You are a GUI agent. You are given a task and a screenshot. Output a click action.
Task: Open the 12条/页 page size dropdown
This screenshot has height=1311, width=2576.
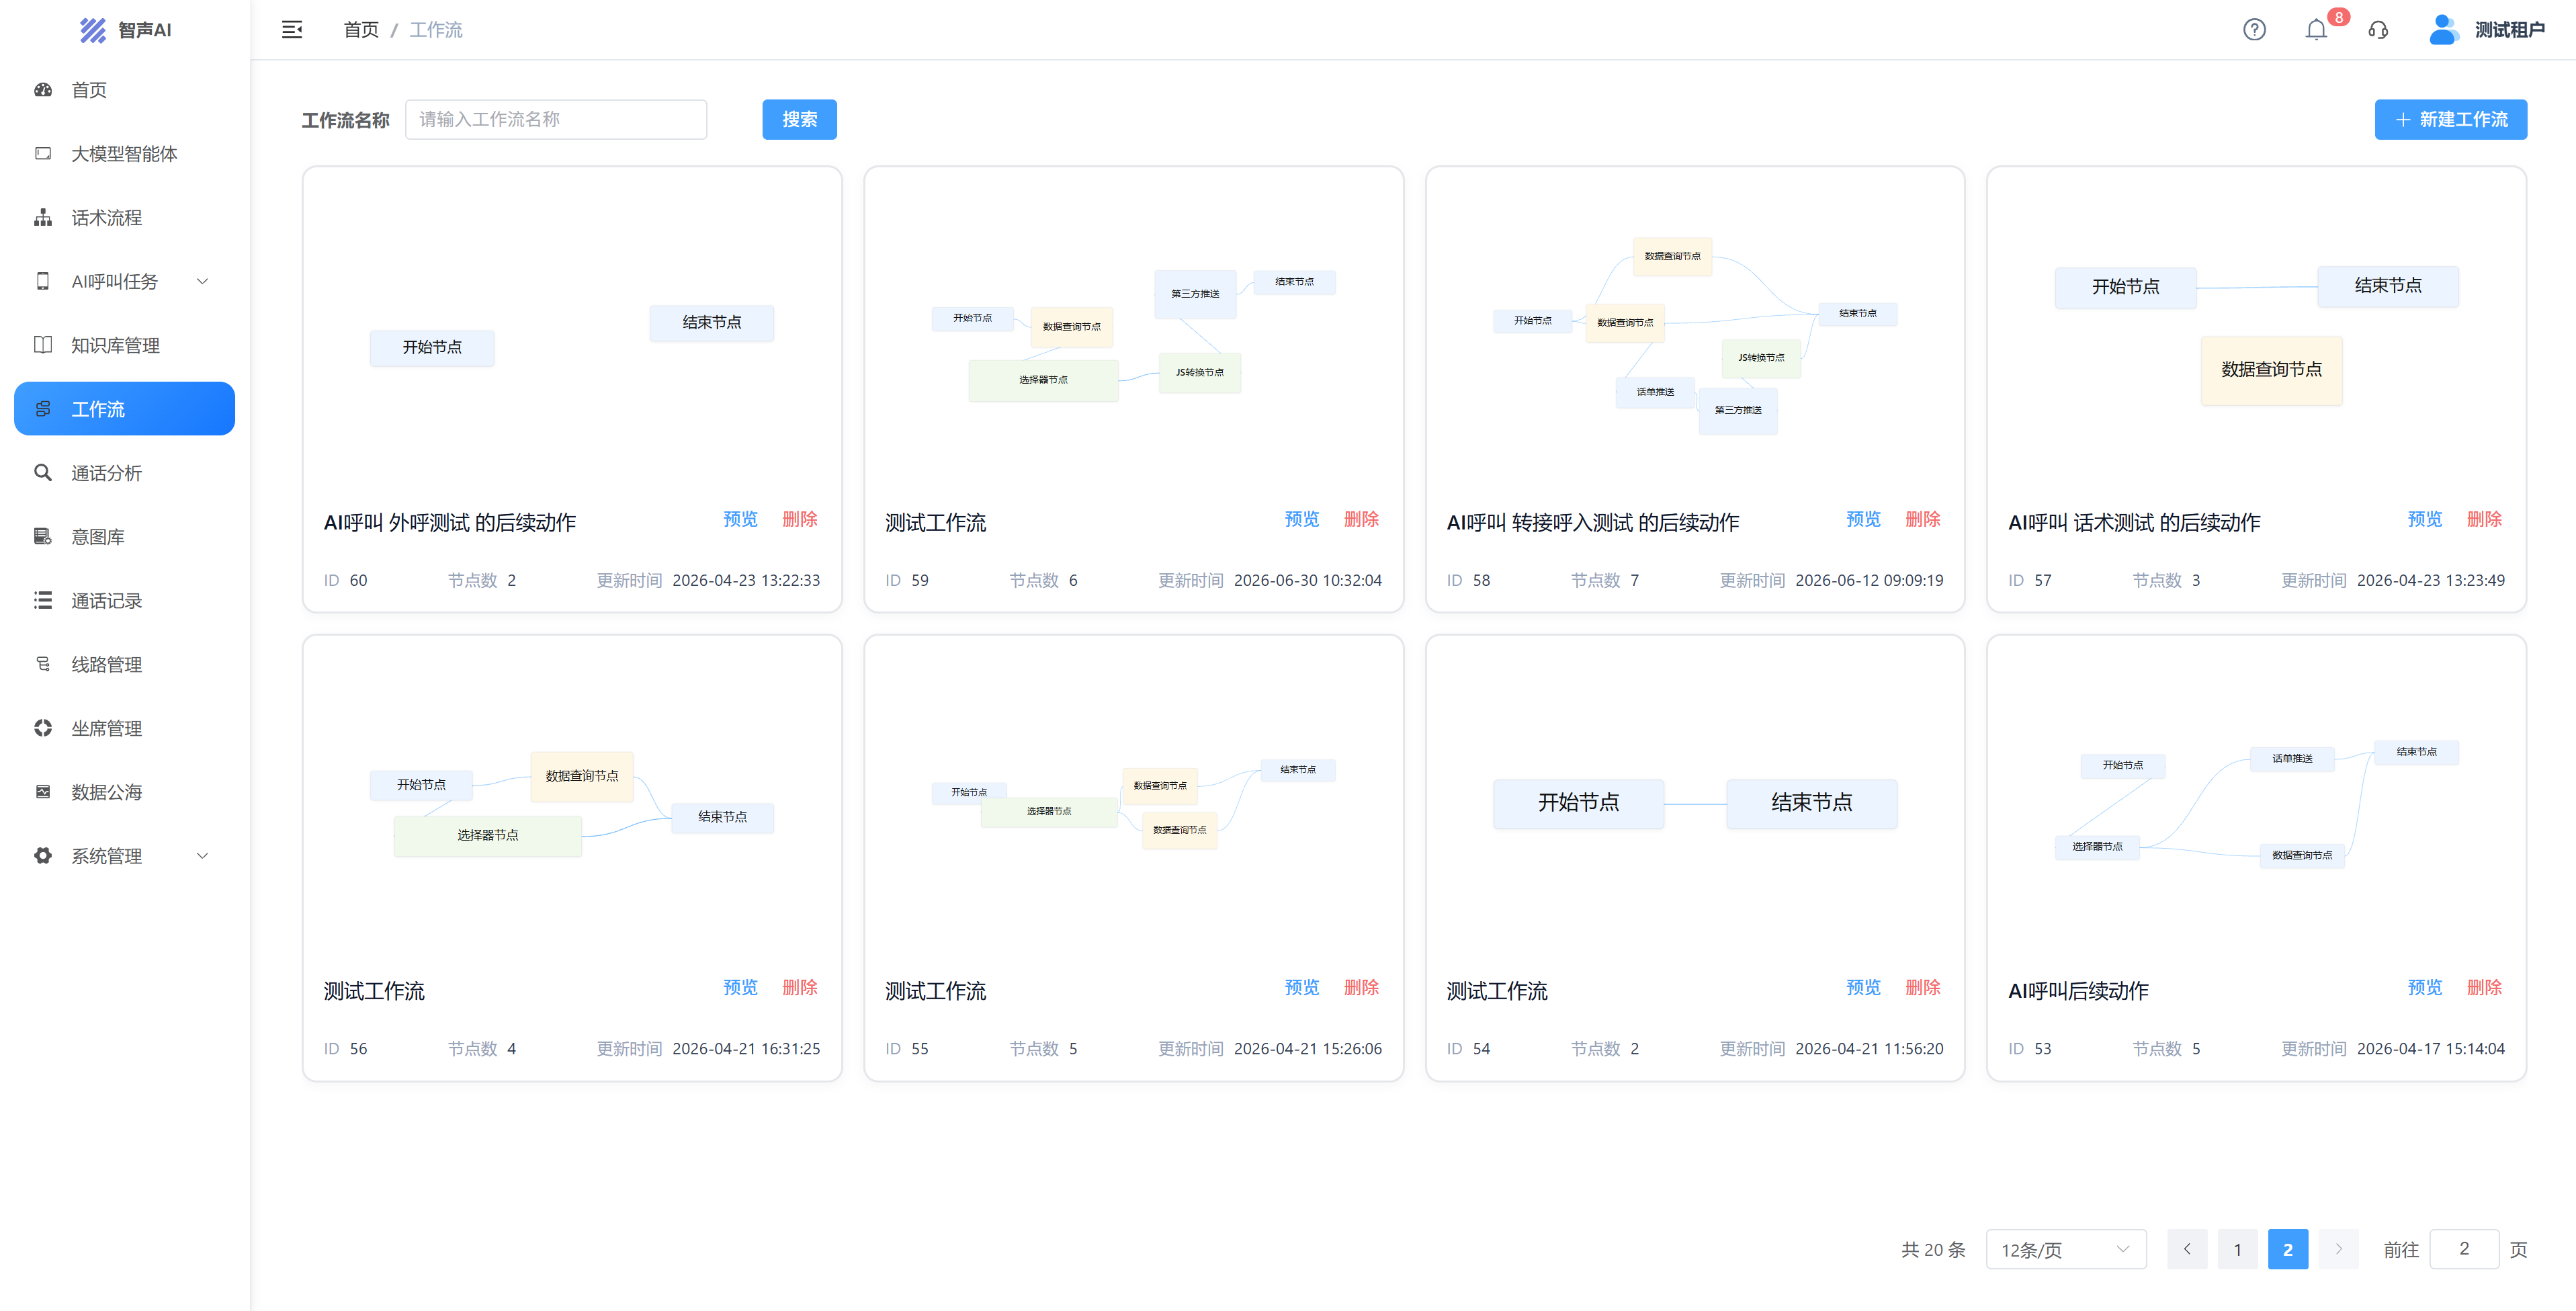coord(2065,1249)
